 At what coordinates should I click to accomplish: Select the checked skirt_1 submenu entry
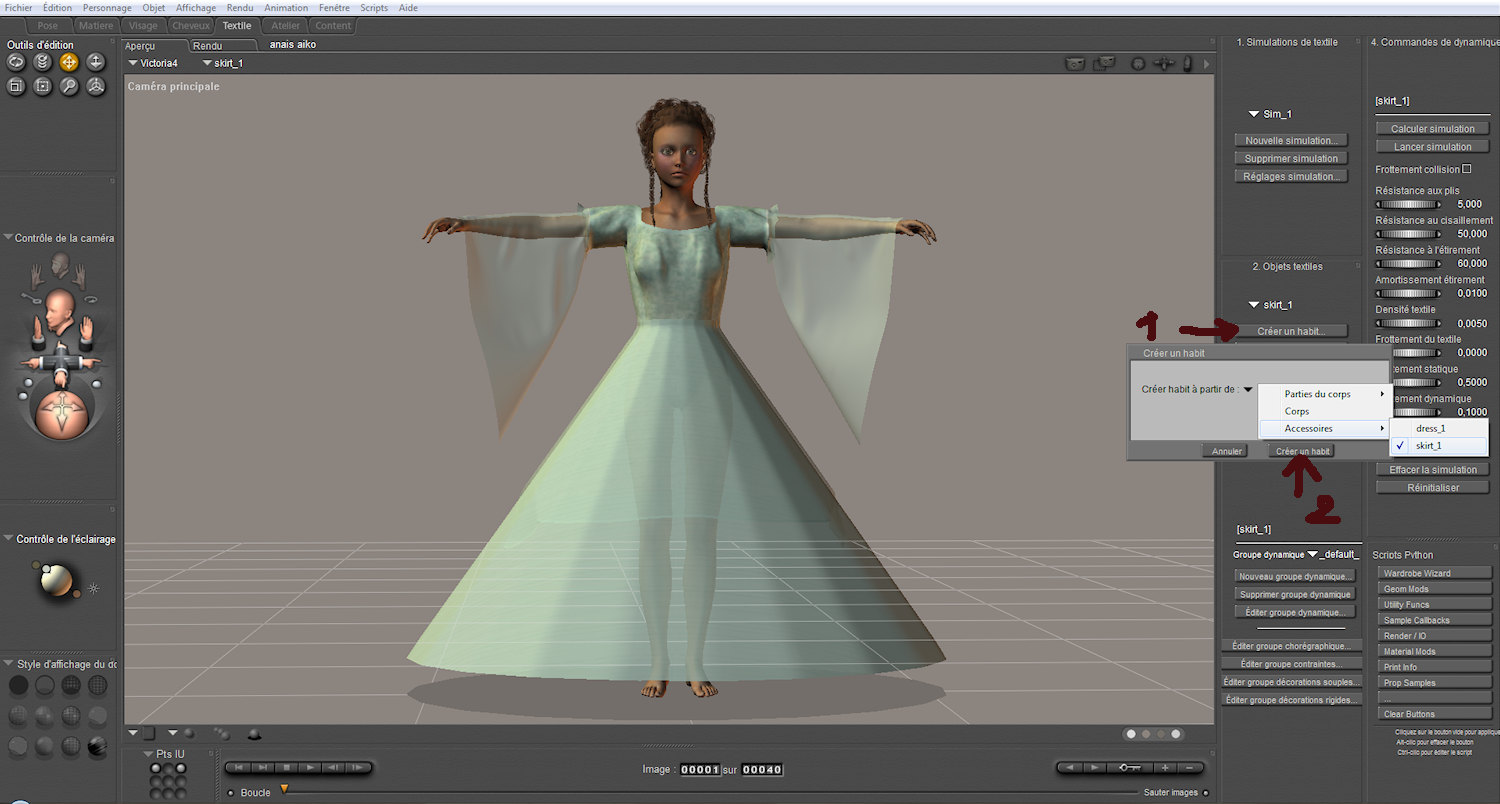click(1438, 445)
